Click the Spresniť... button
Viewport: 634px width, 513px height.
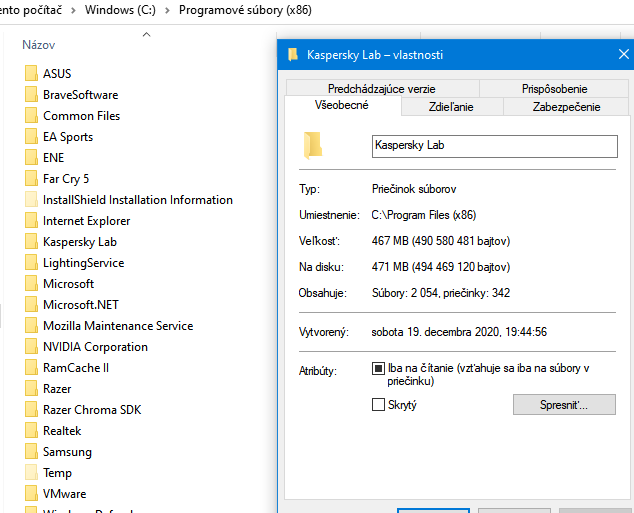point(564,405)
